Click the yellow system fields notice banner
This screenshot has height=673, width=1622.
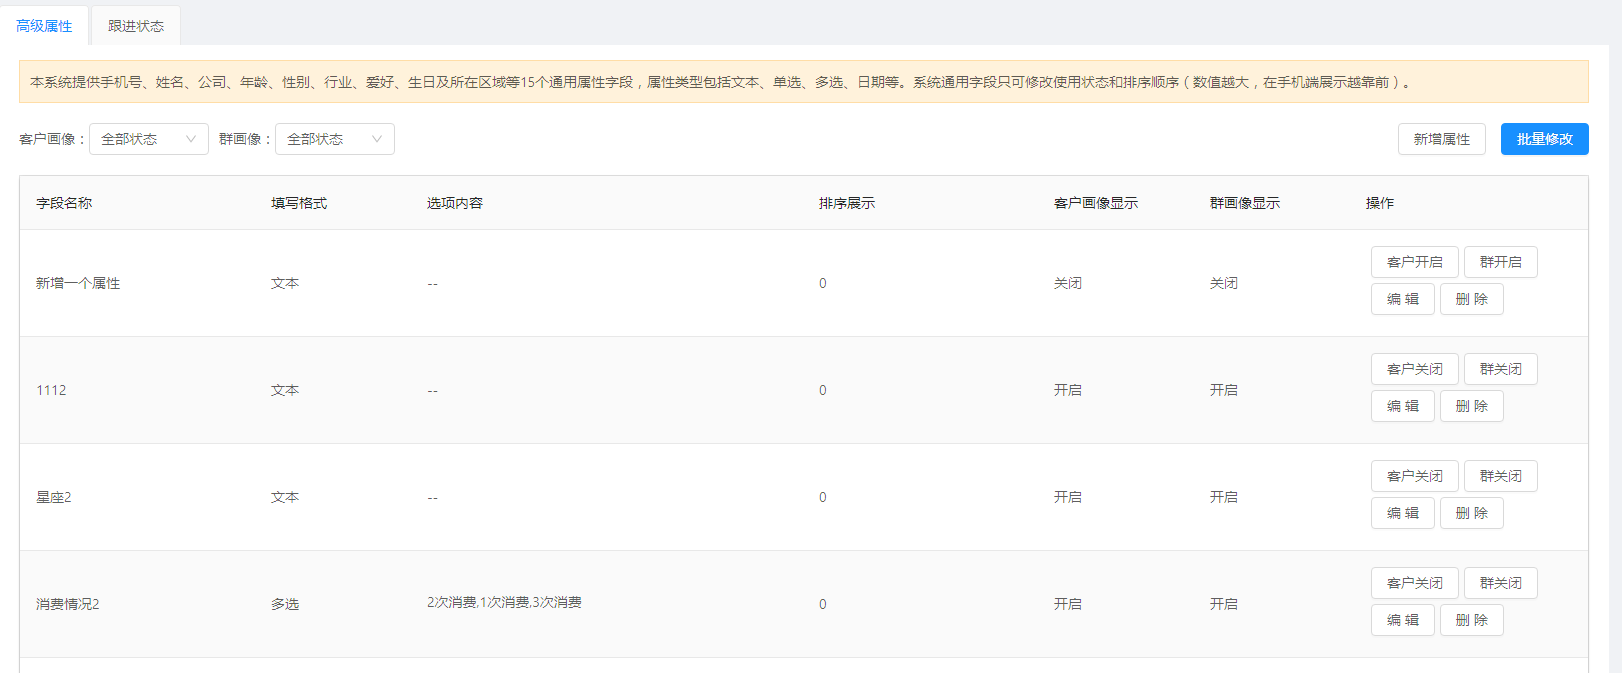(804, 82)
